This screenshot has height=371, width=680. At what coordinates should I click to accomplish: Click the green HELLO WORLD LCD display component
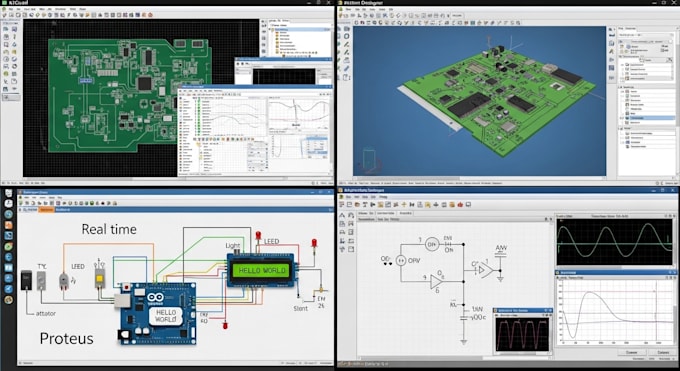pyautogui.click(x=262, y=270)
